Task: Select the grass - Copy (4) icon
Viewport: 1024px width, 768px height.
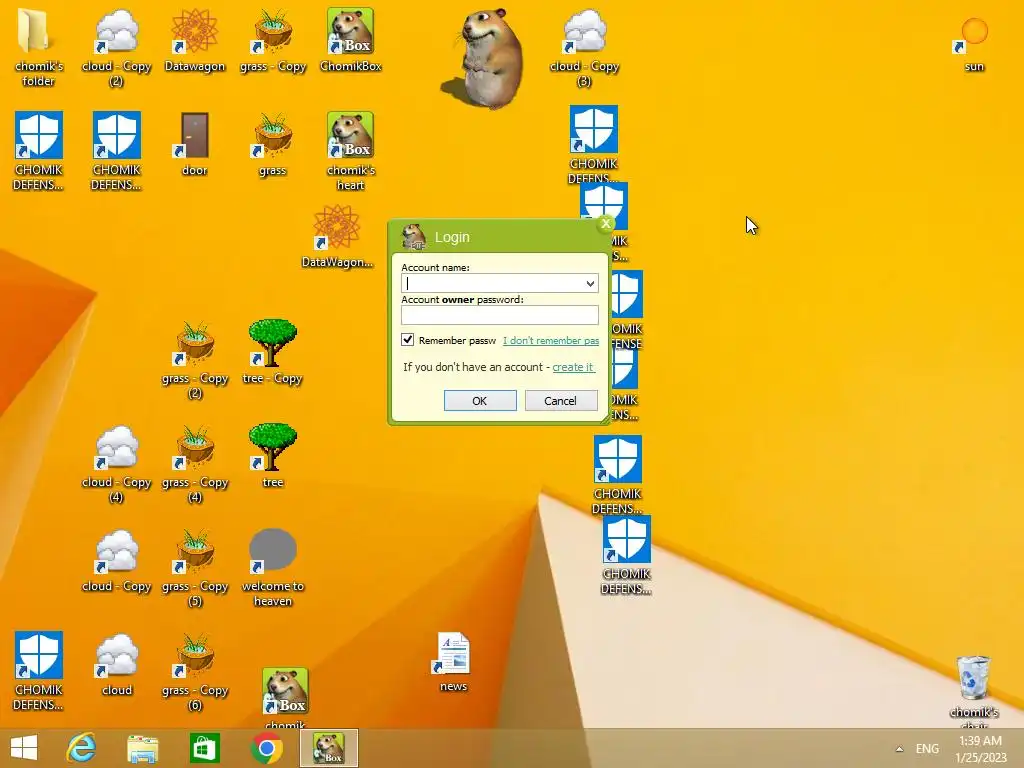Action: [x=195, y=463]
